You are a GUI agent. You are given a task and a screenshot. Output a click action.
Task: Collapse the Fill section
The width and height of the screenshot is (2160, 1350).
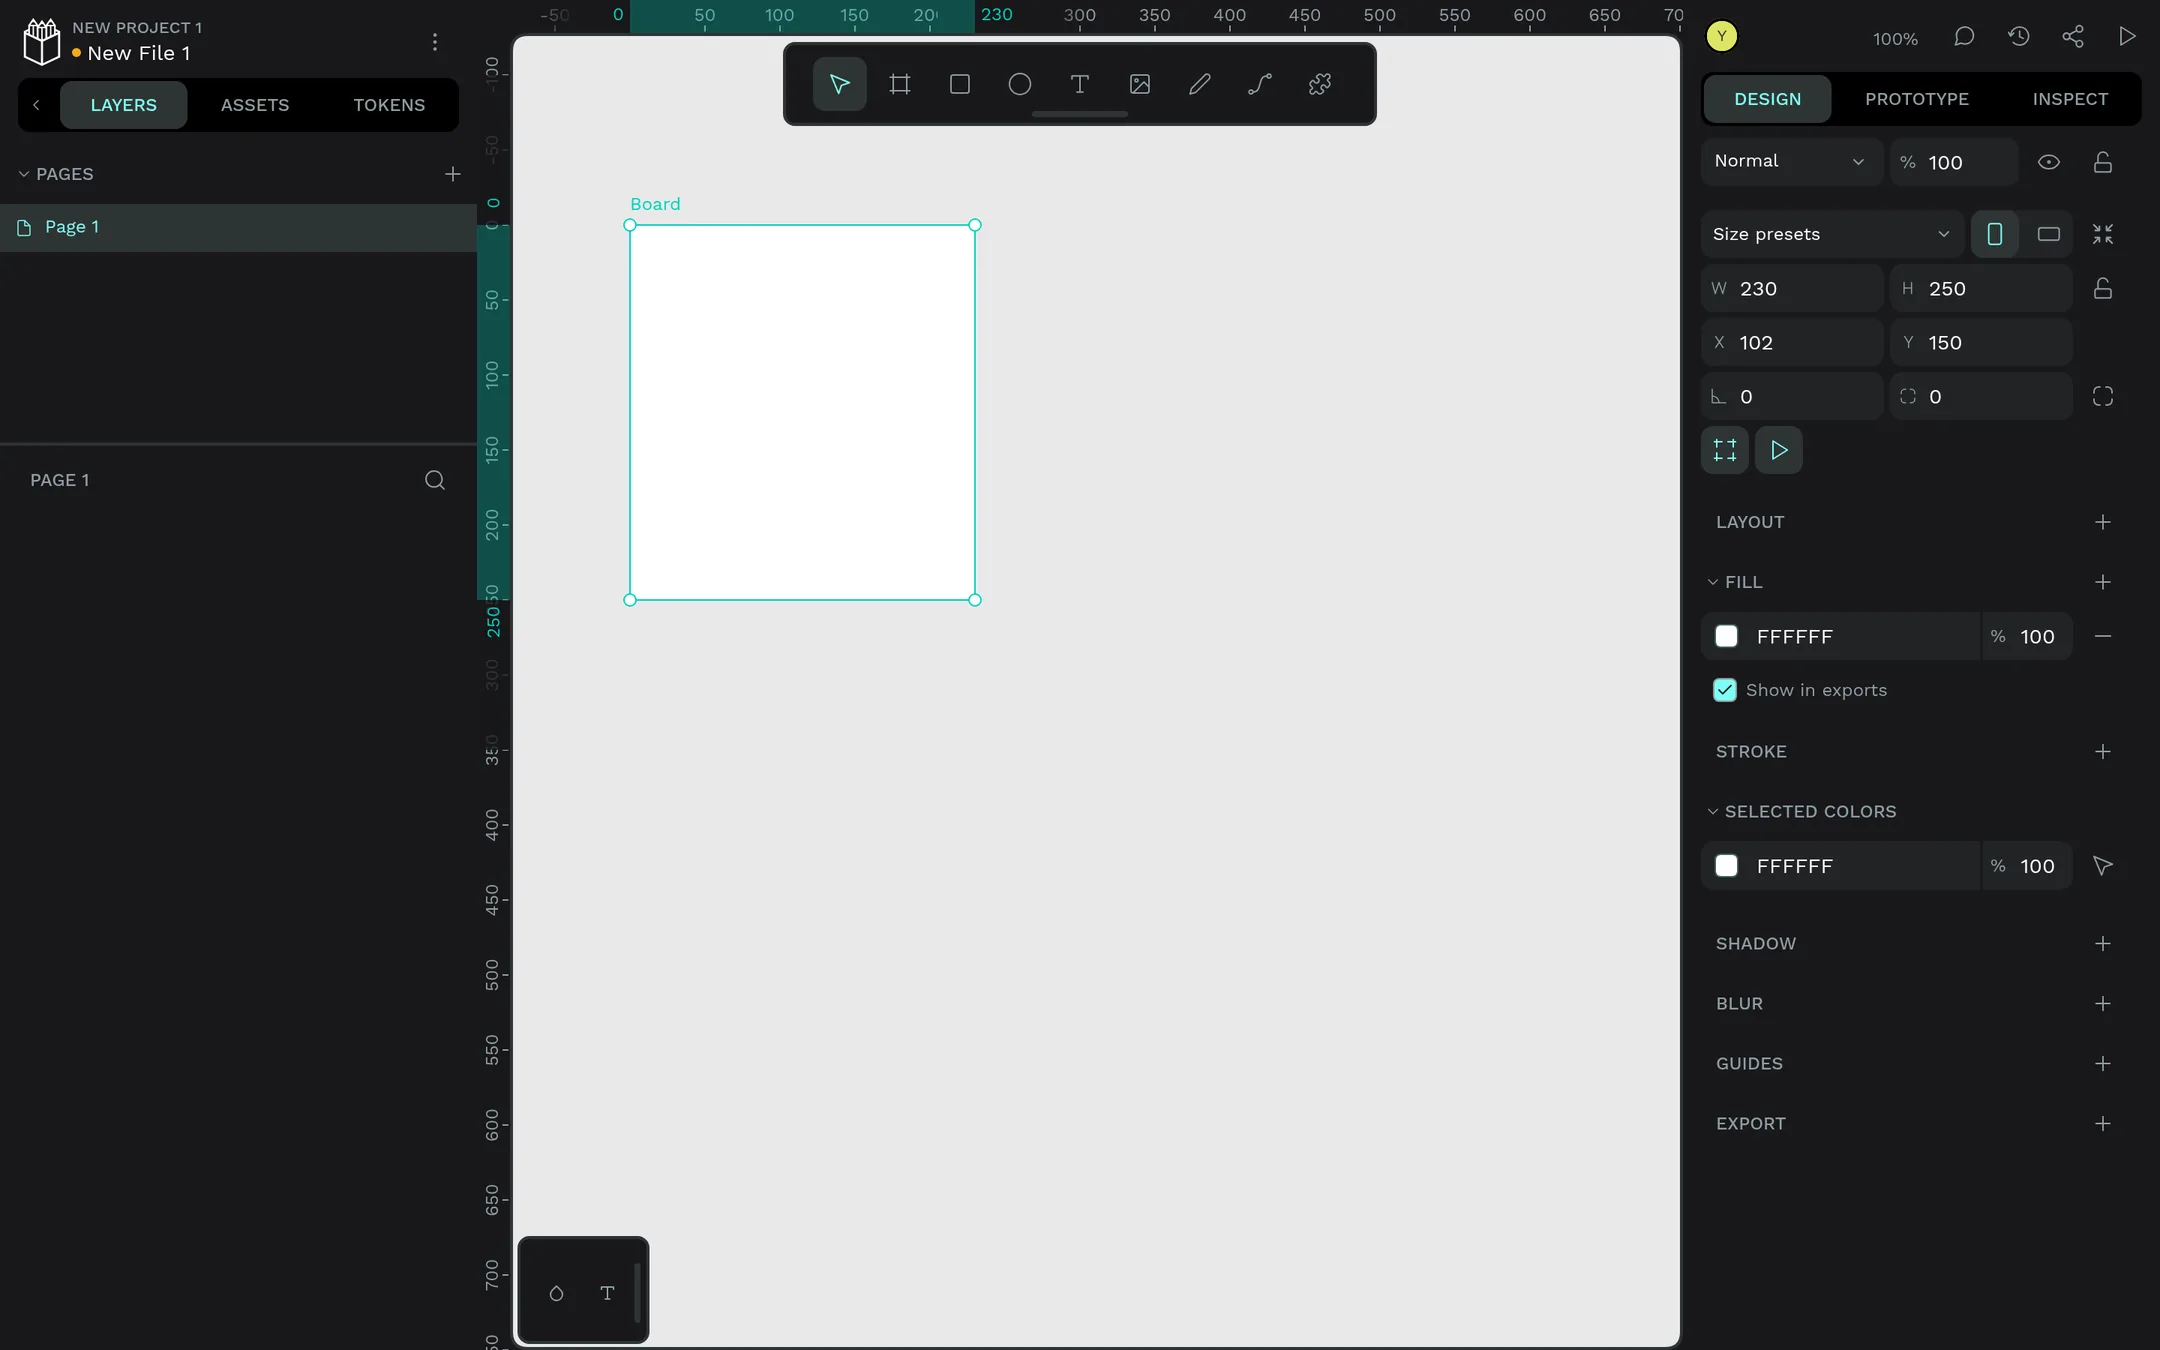point(1712,582)
